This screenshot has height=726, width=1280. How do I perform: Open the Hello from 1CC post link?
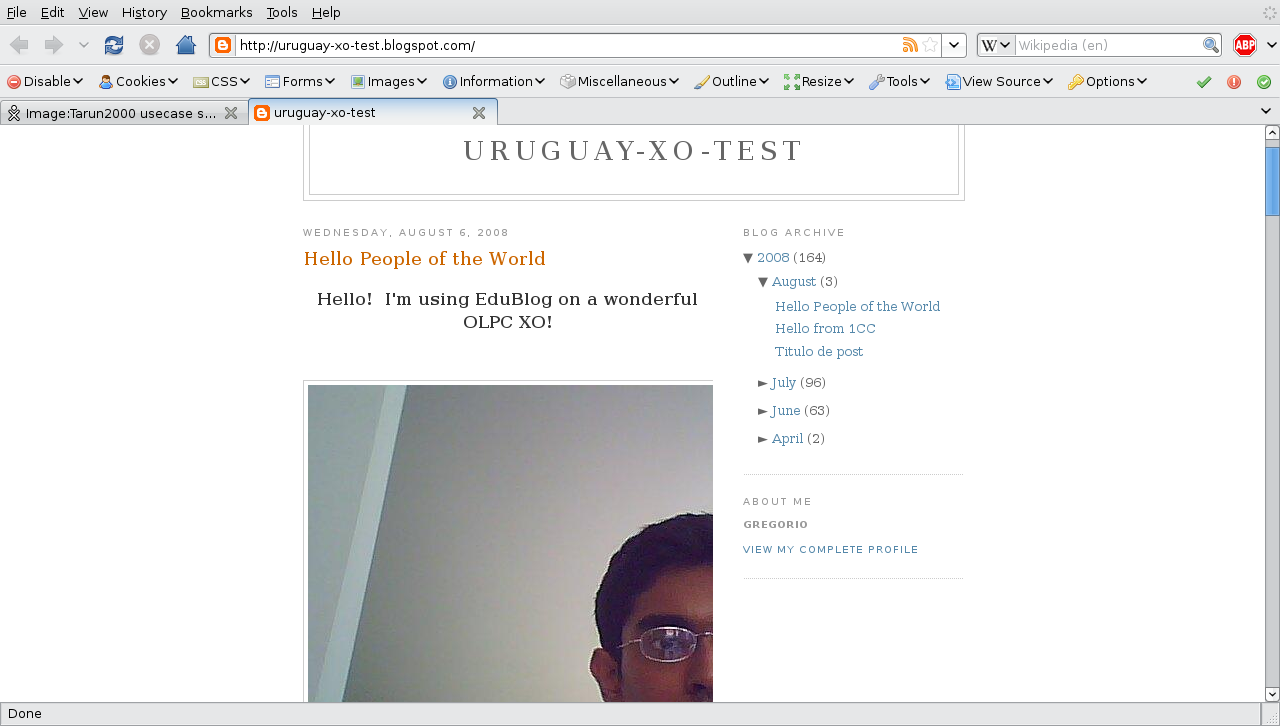click(x=825, y=329)
